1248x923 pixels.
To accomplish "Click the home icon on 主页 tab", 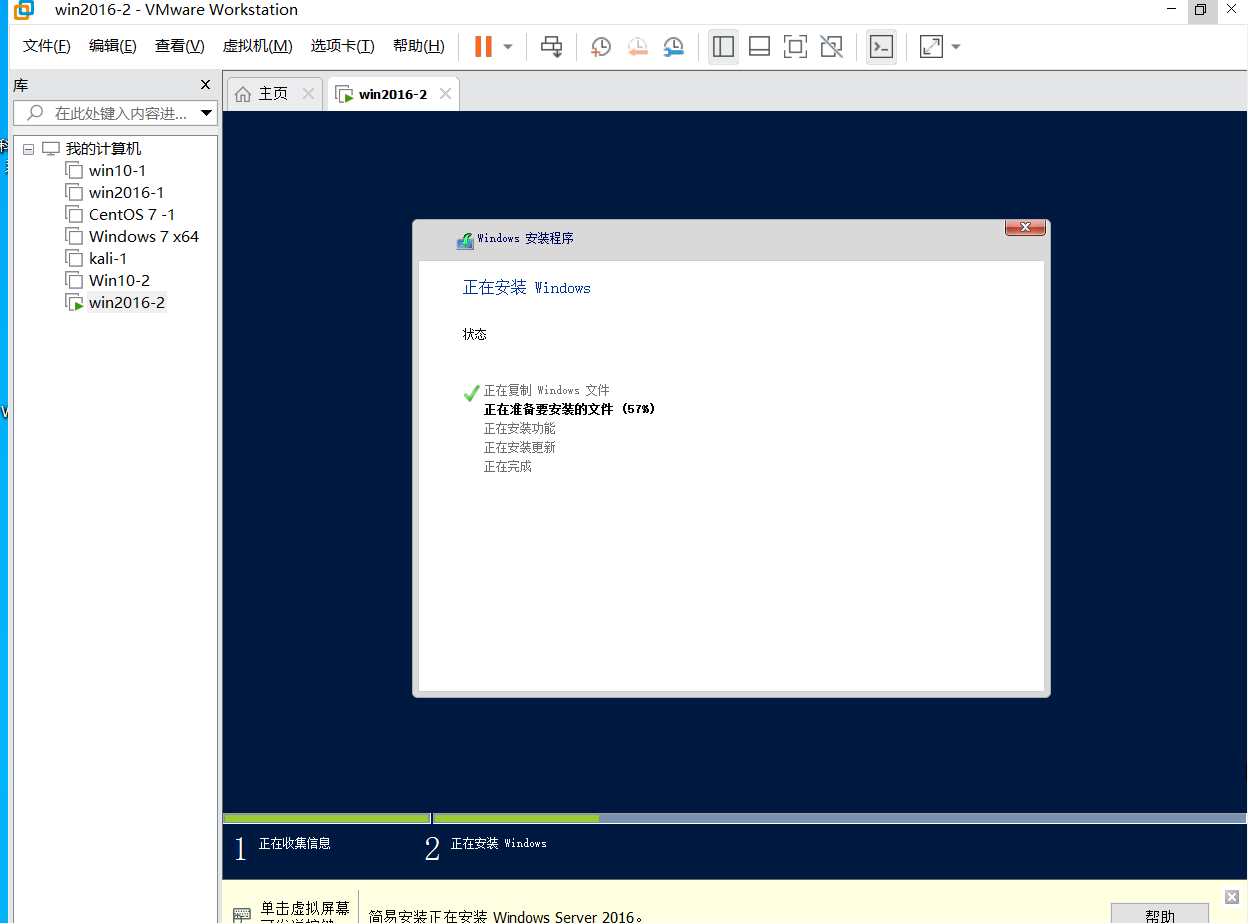I will pos(243,94).
